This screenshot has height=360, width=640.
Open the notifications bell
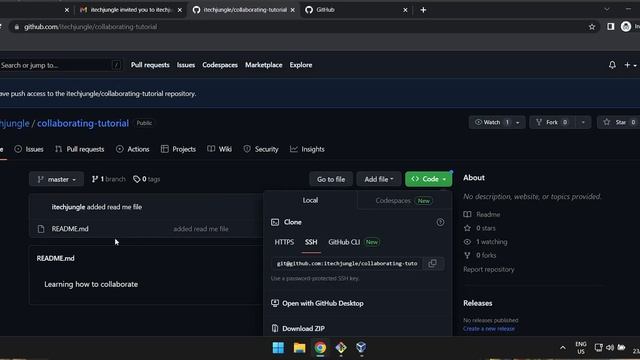612,65
